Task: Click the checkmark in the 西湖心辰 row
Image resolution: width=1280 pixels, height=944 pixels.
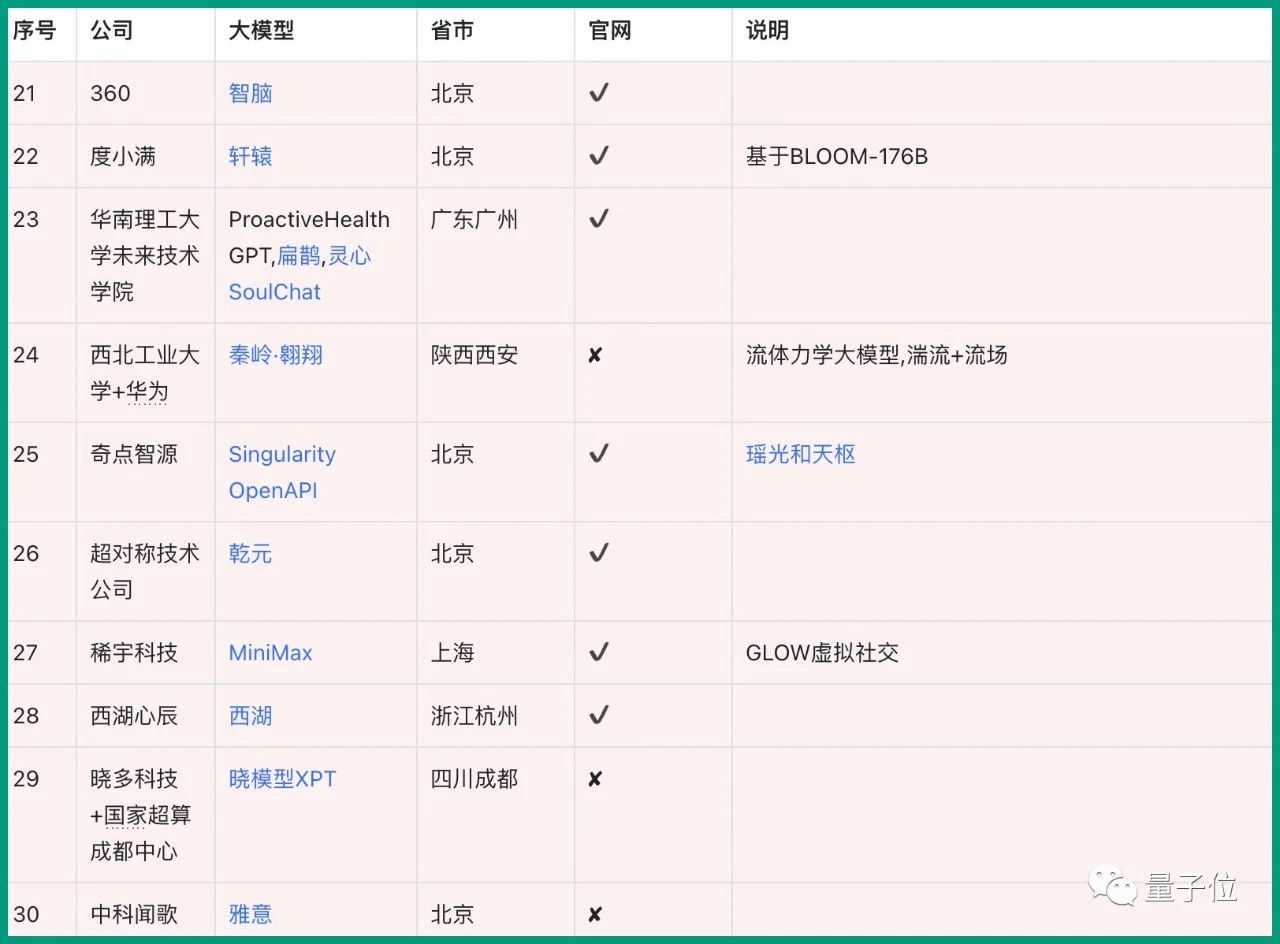Action: [599, 716]
